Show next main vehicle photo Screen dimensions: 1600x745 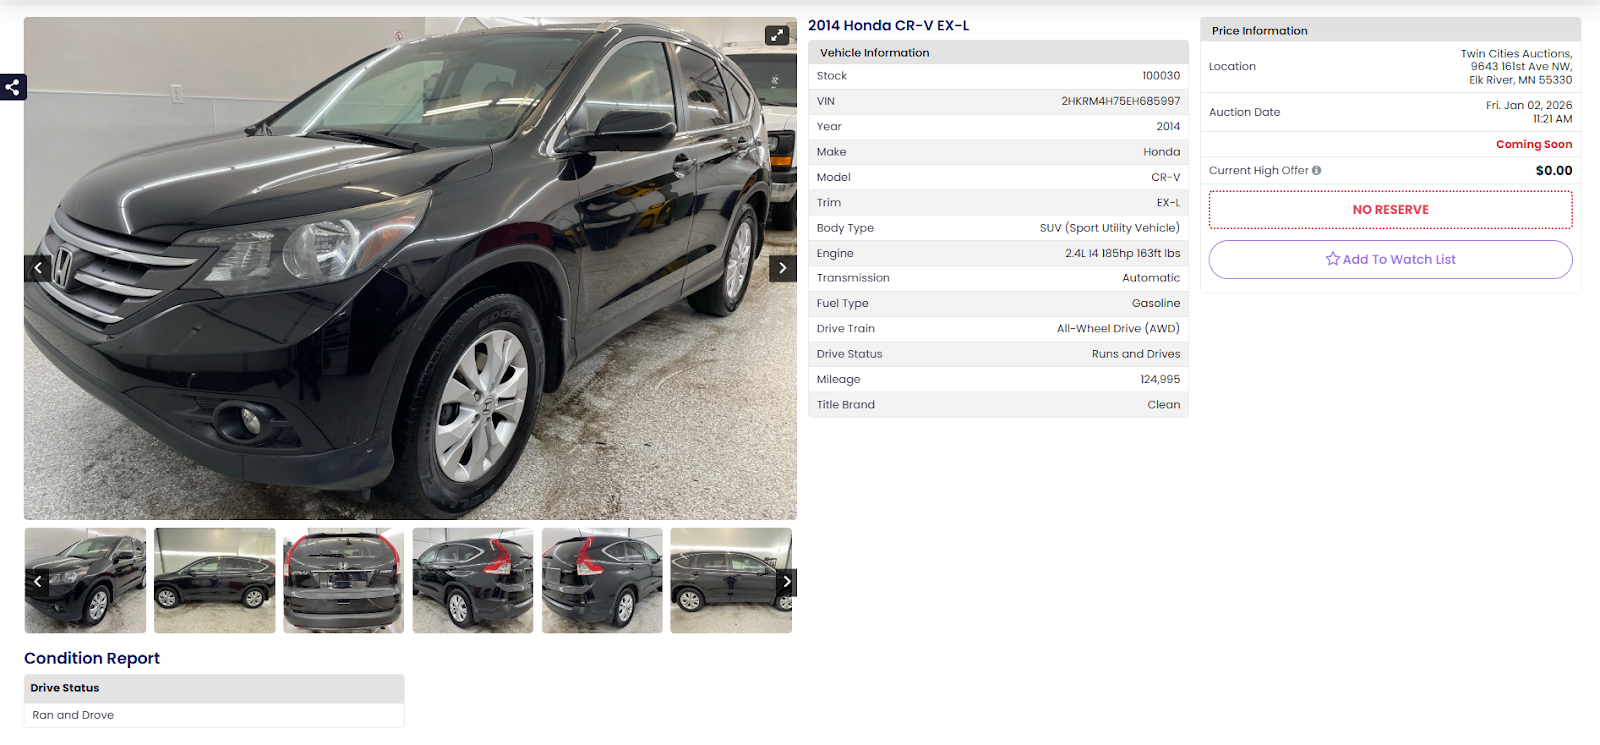click(783, 268)
